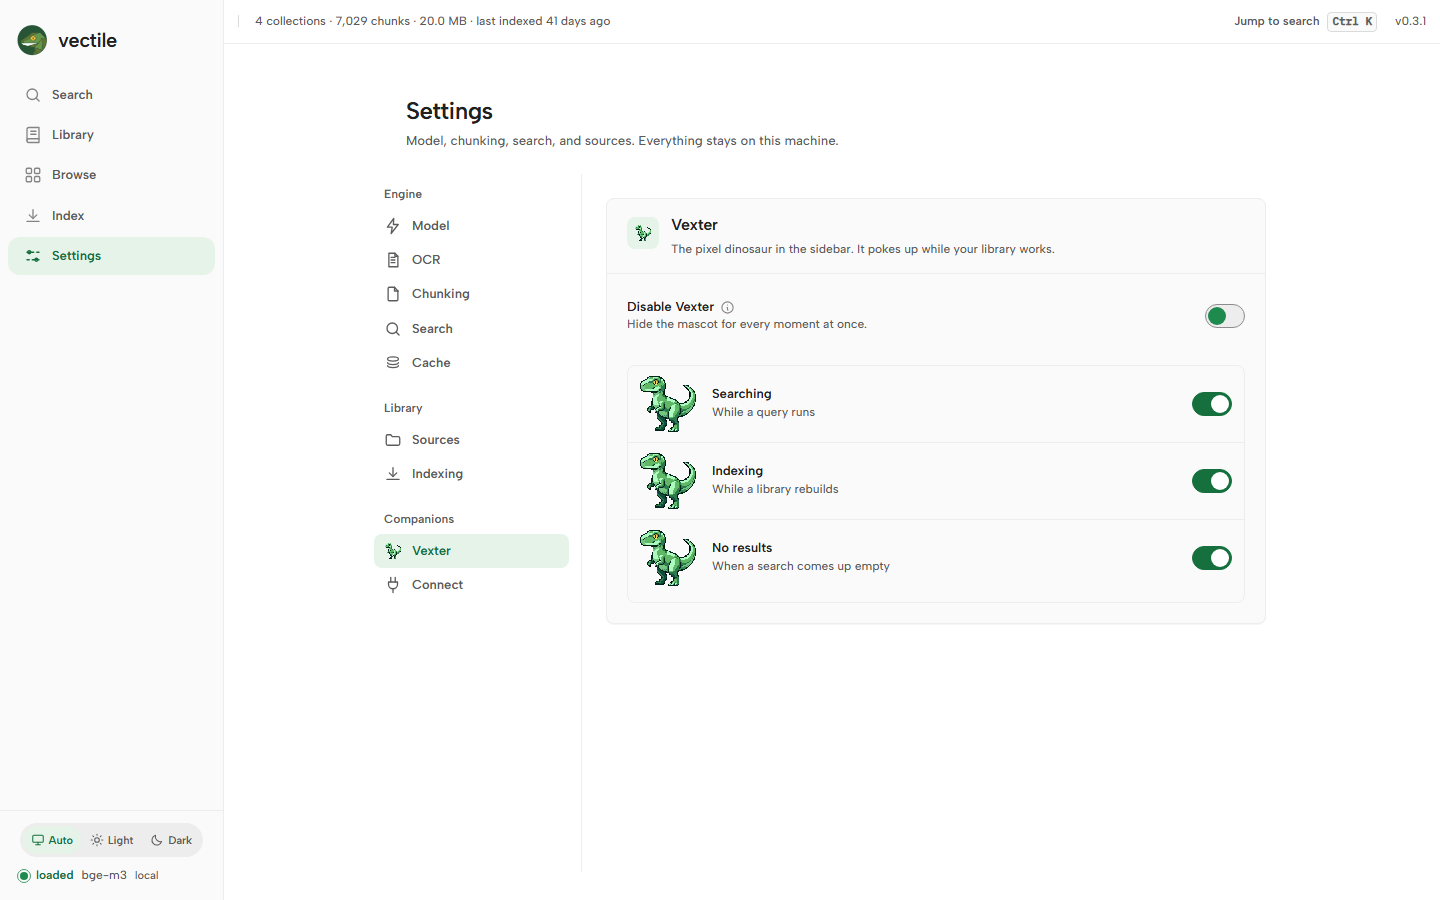Switch theme to Light
Image resolution: width=1440 pixels, height=900 pixels.
pyautogui.click(x=112, y=840)
